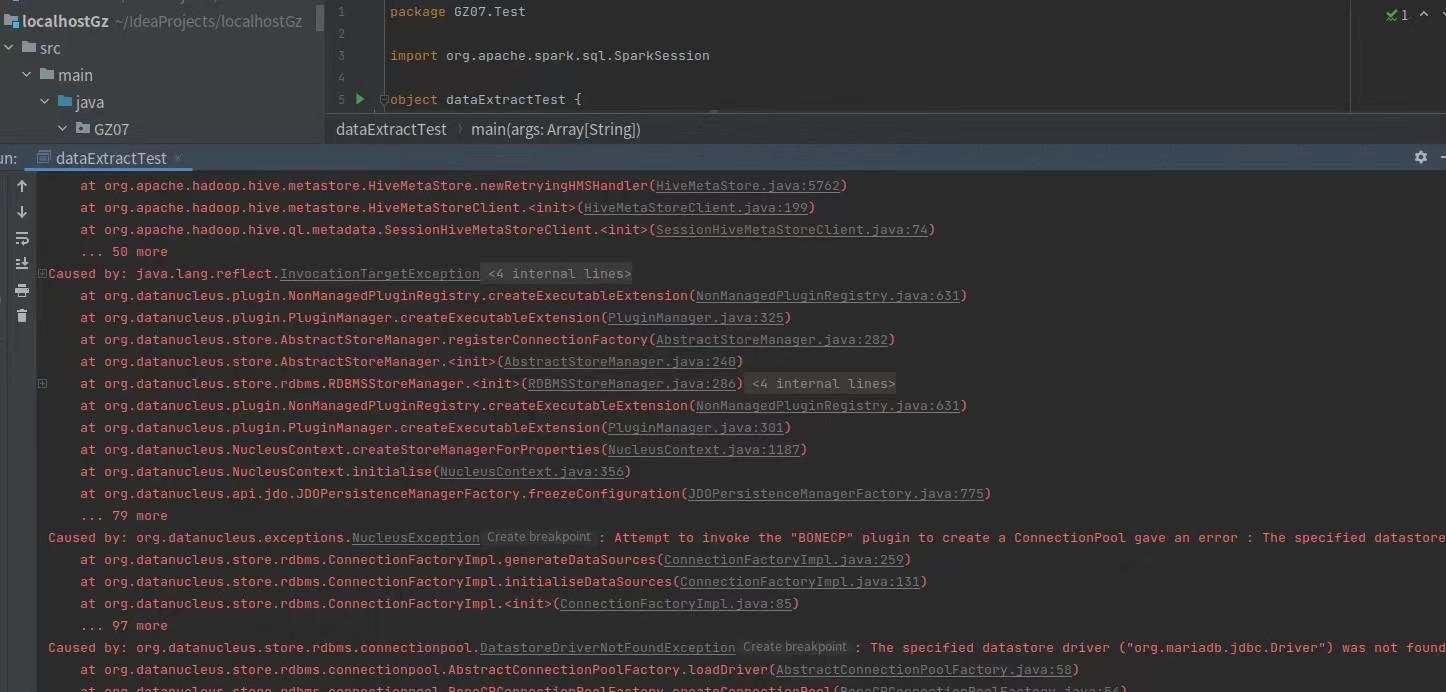The width and height of the screenshot is (1446, 692).
Task: Click the down-the-stack-trace arrow icon
Action: 22,212
